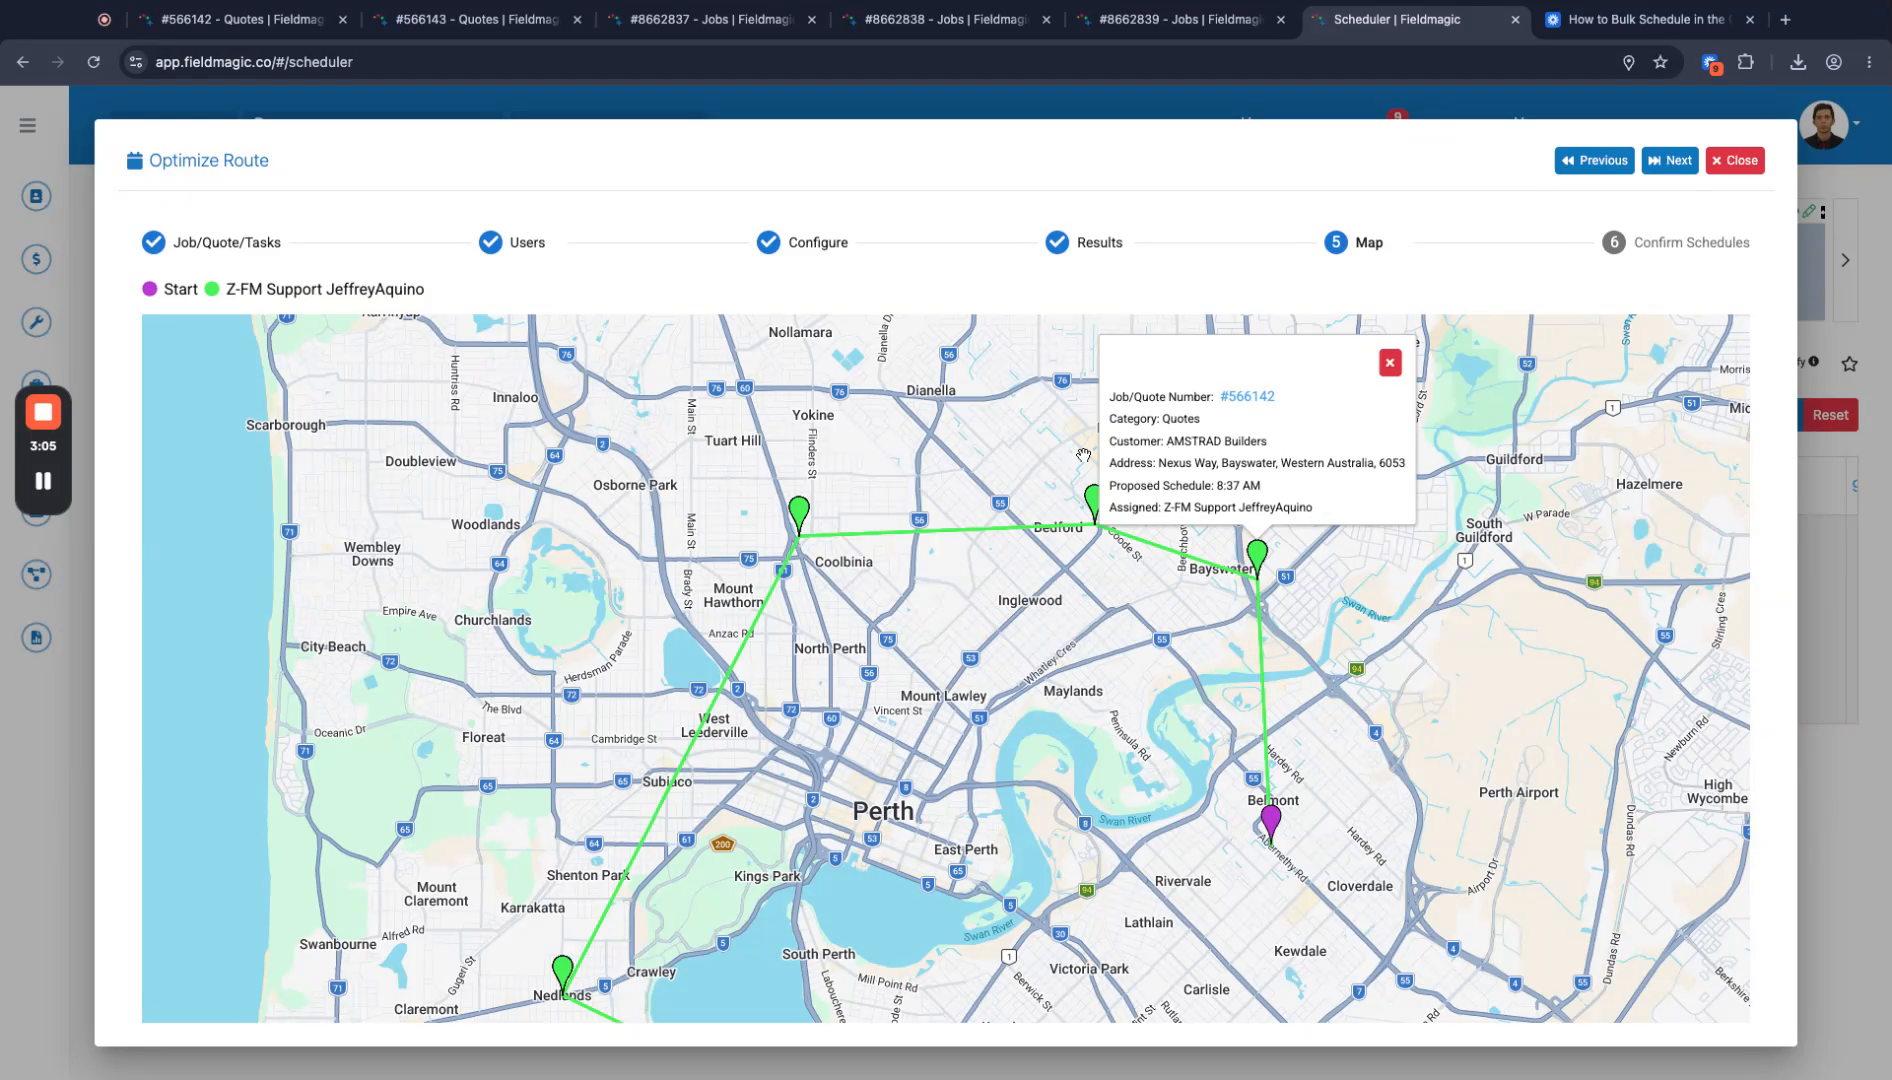Click Scarborough label on map
Image resolution: width=1892 pixels, height=1080 pixels.
click(x=286, y=425)
